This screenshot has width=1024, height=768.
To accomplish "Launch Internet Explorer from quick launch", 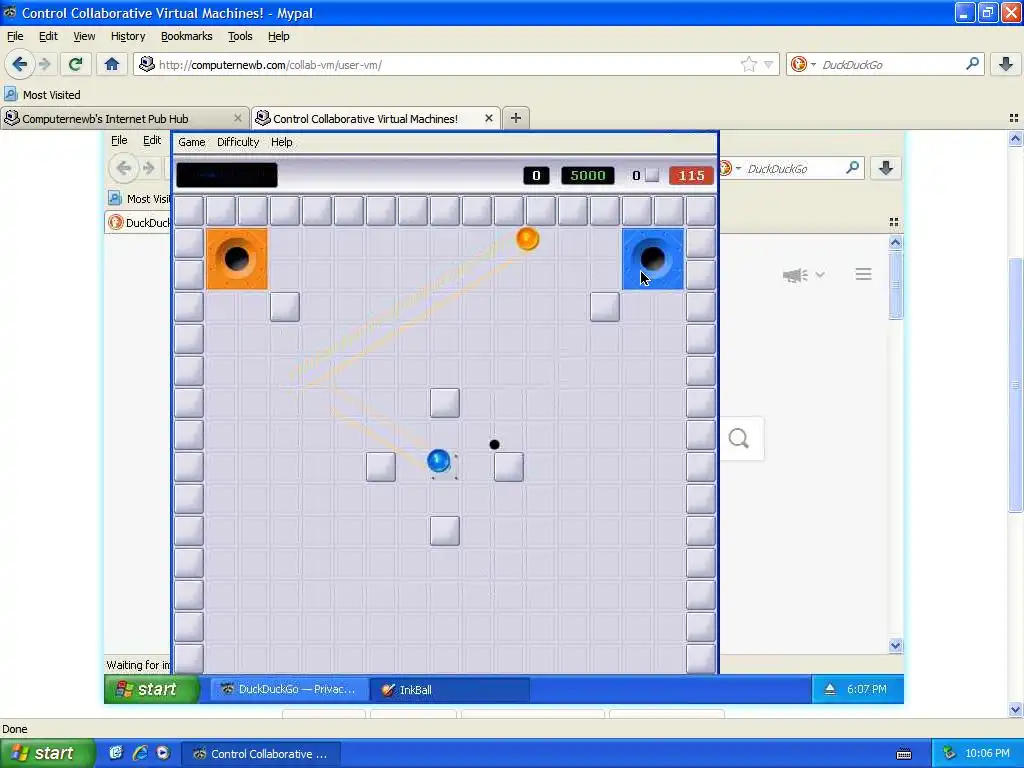I will click(140, 753).
